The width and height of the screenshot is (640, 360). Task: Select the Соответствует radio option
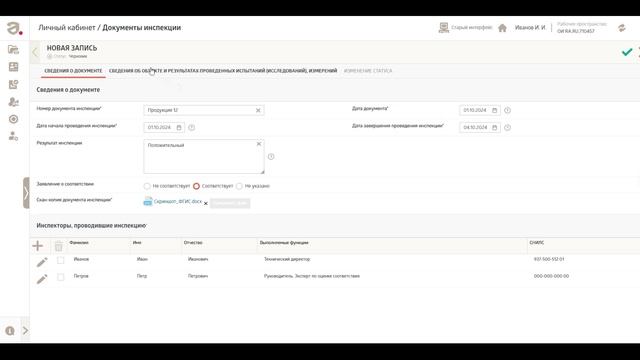point(196,186)
